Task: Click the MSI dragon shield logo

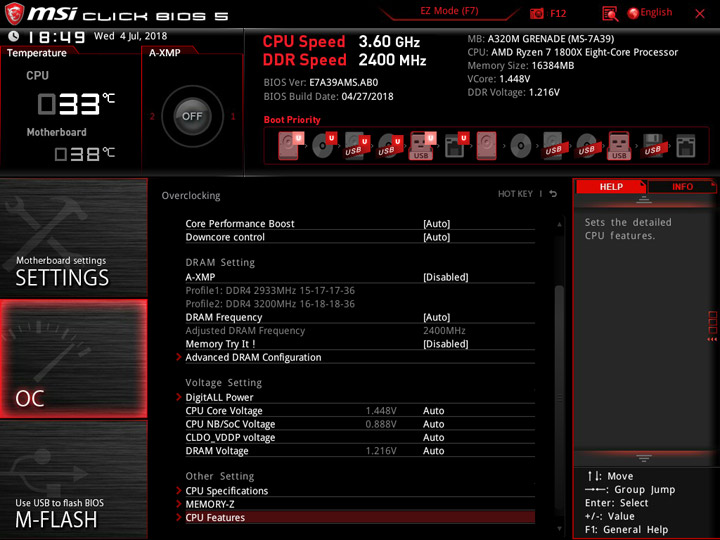Action: tap(14, 13)
